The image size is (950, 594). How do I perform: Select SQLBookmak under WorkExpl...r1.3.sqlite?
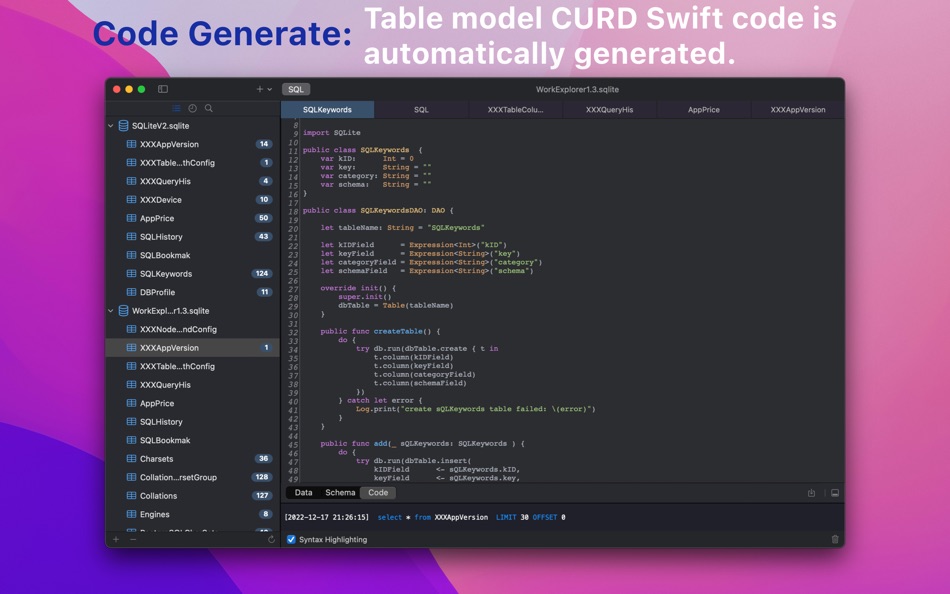(192, 440)
